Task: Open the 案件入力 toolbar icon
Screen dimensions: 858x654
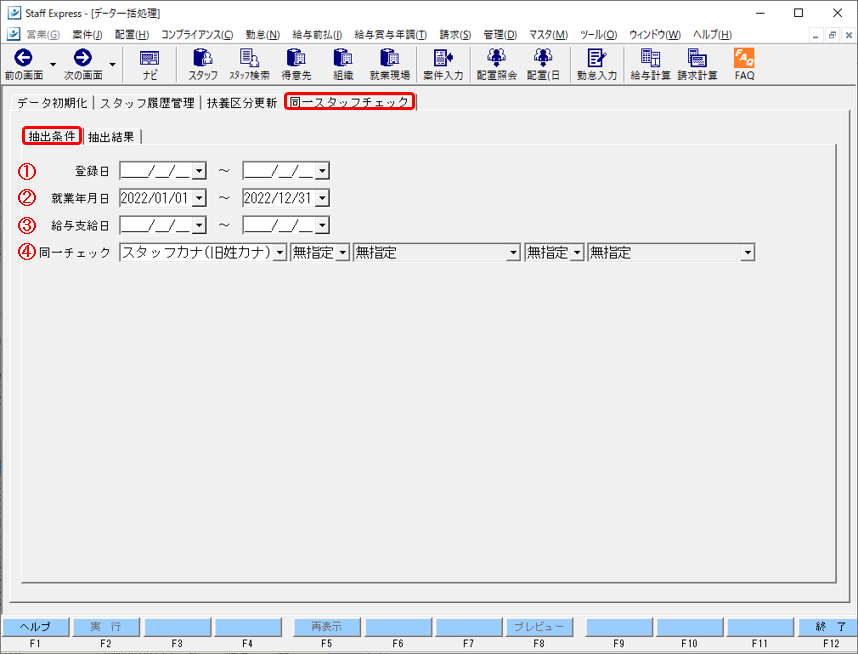Action: pos(443,58)
